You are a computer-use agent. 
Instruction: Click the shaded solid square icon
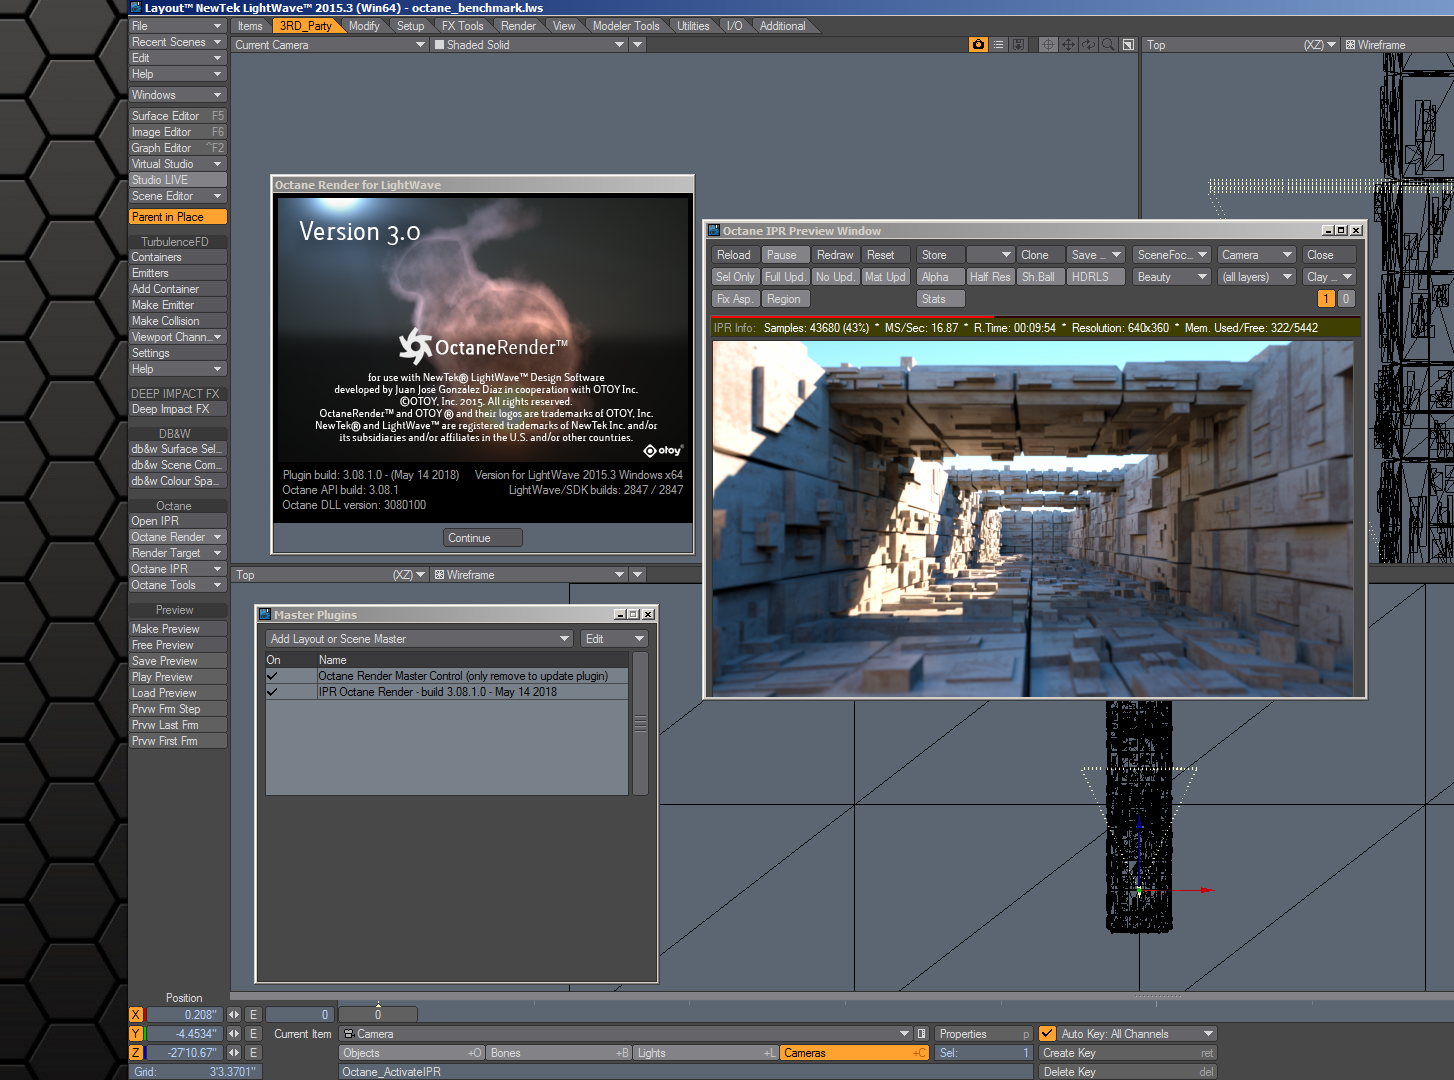tap(439, 45)
